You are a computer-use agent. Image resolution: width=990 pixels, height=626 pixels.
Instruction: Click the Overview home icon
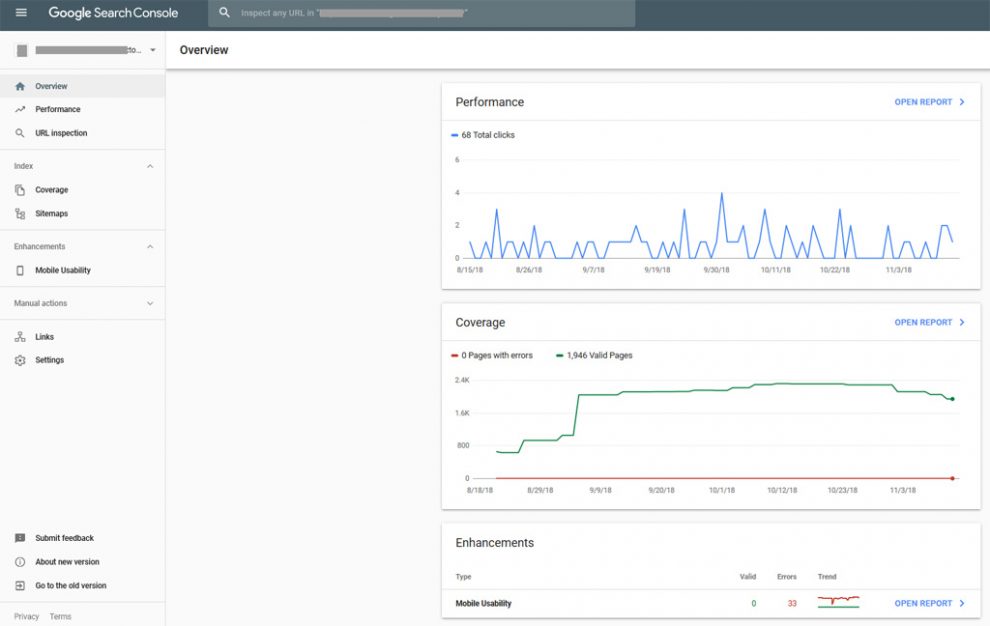(x=20, y=86)
